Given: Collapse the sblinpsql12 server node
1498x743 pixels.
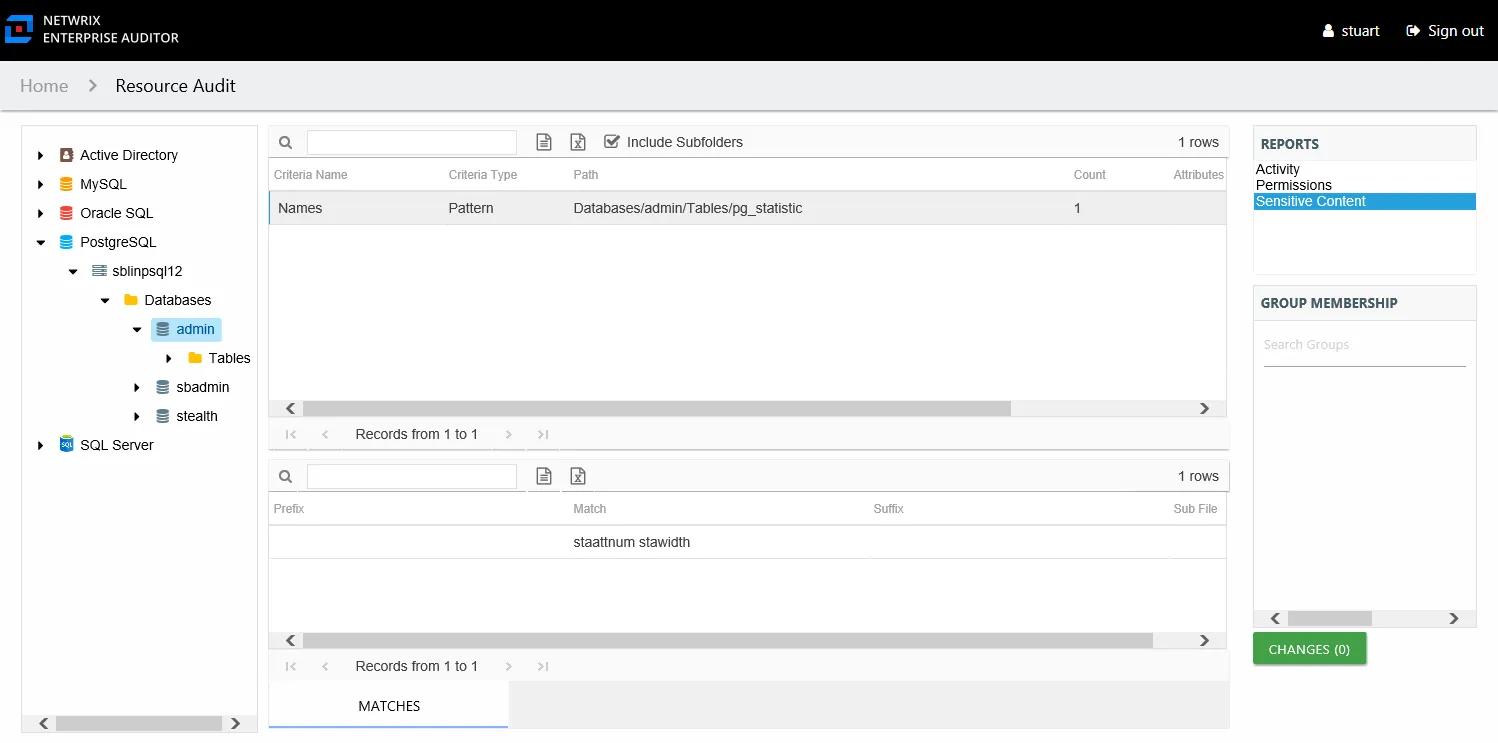Looking at the screenshot, I should coord(73,271).
